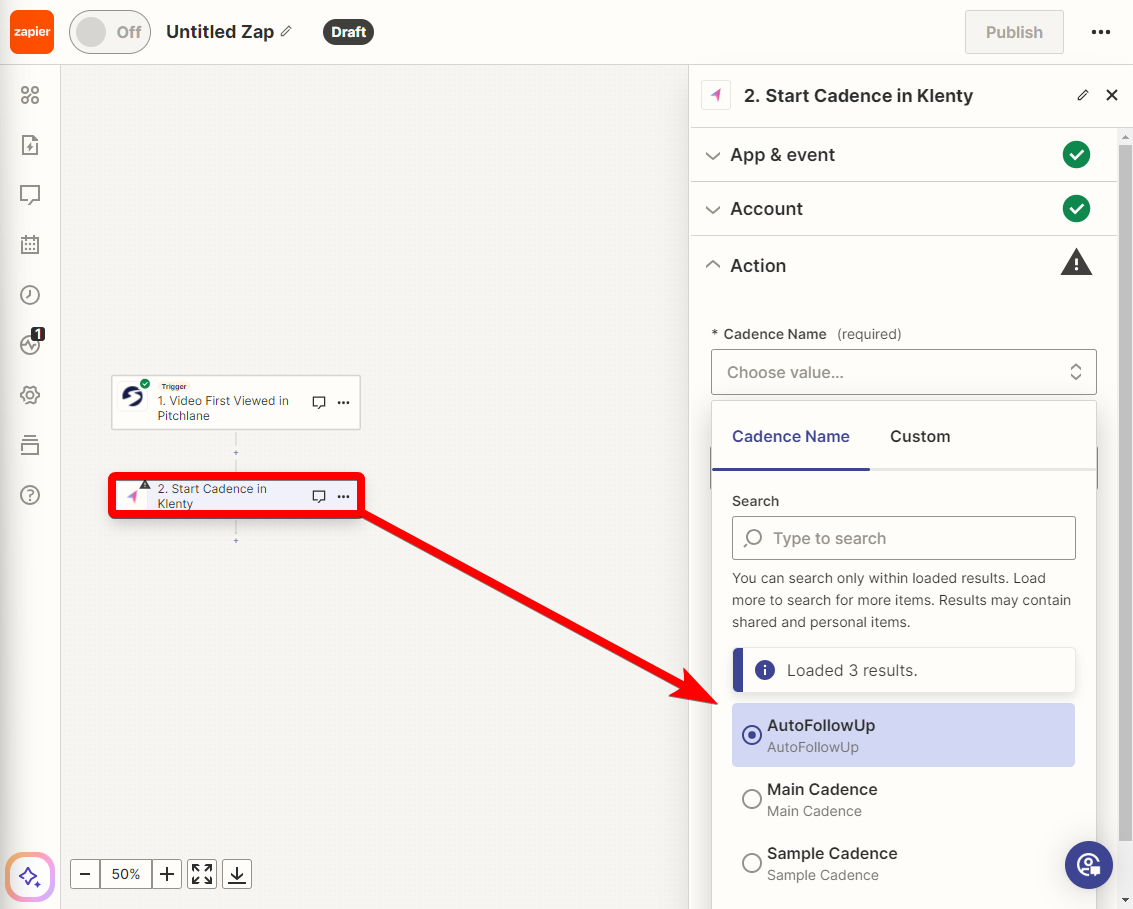
Task: Open the versions stack icon in sidebar
Action: (x=30, y=445)
